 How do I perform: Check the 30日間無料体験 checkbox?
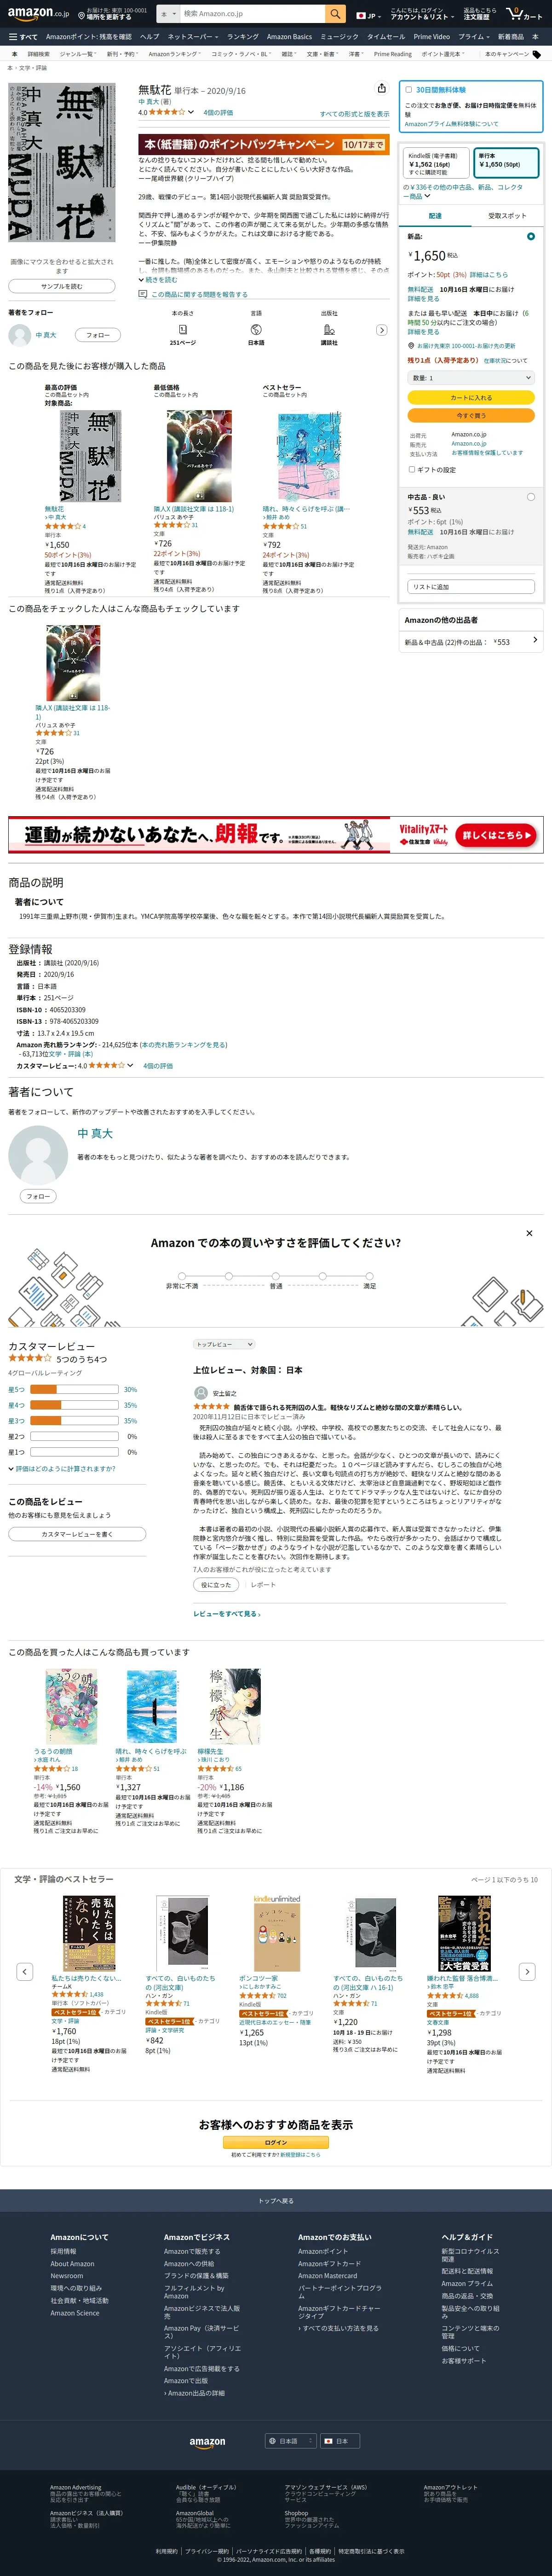click(408, 90)
